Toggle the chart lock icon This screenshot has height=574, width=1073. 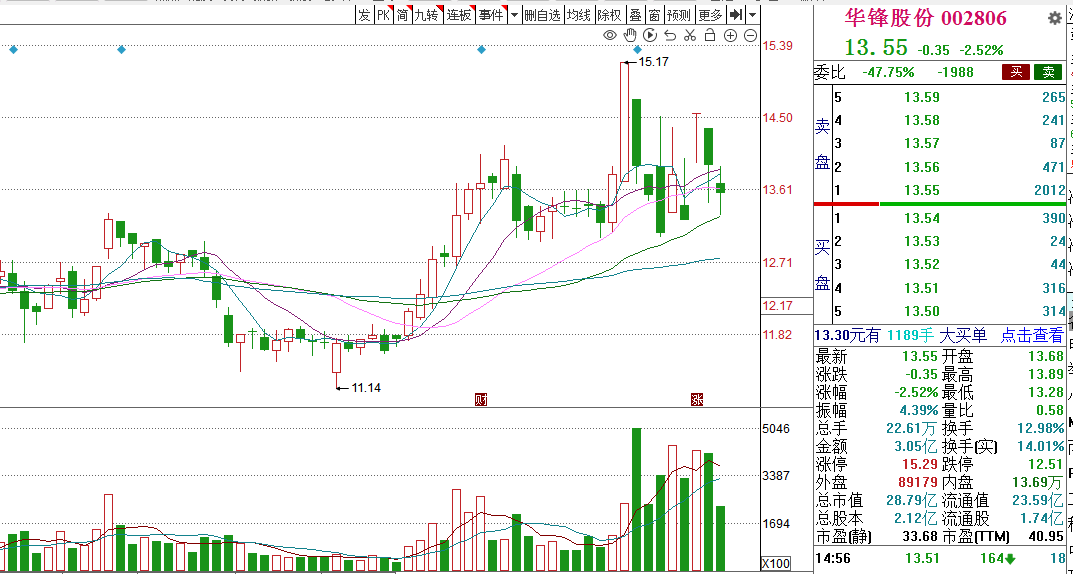pyautogui.click(x=709, y=36)
